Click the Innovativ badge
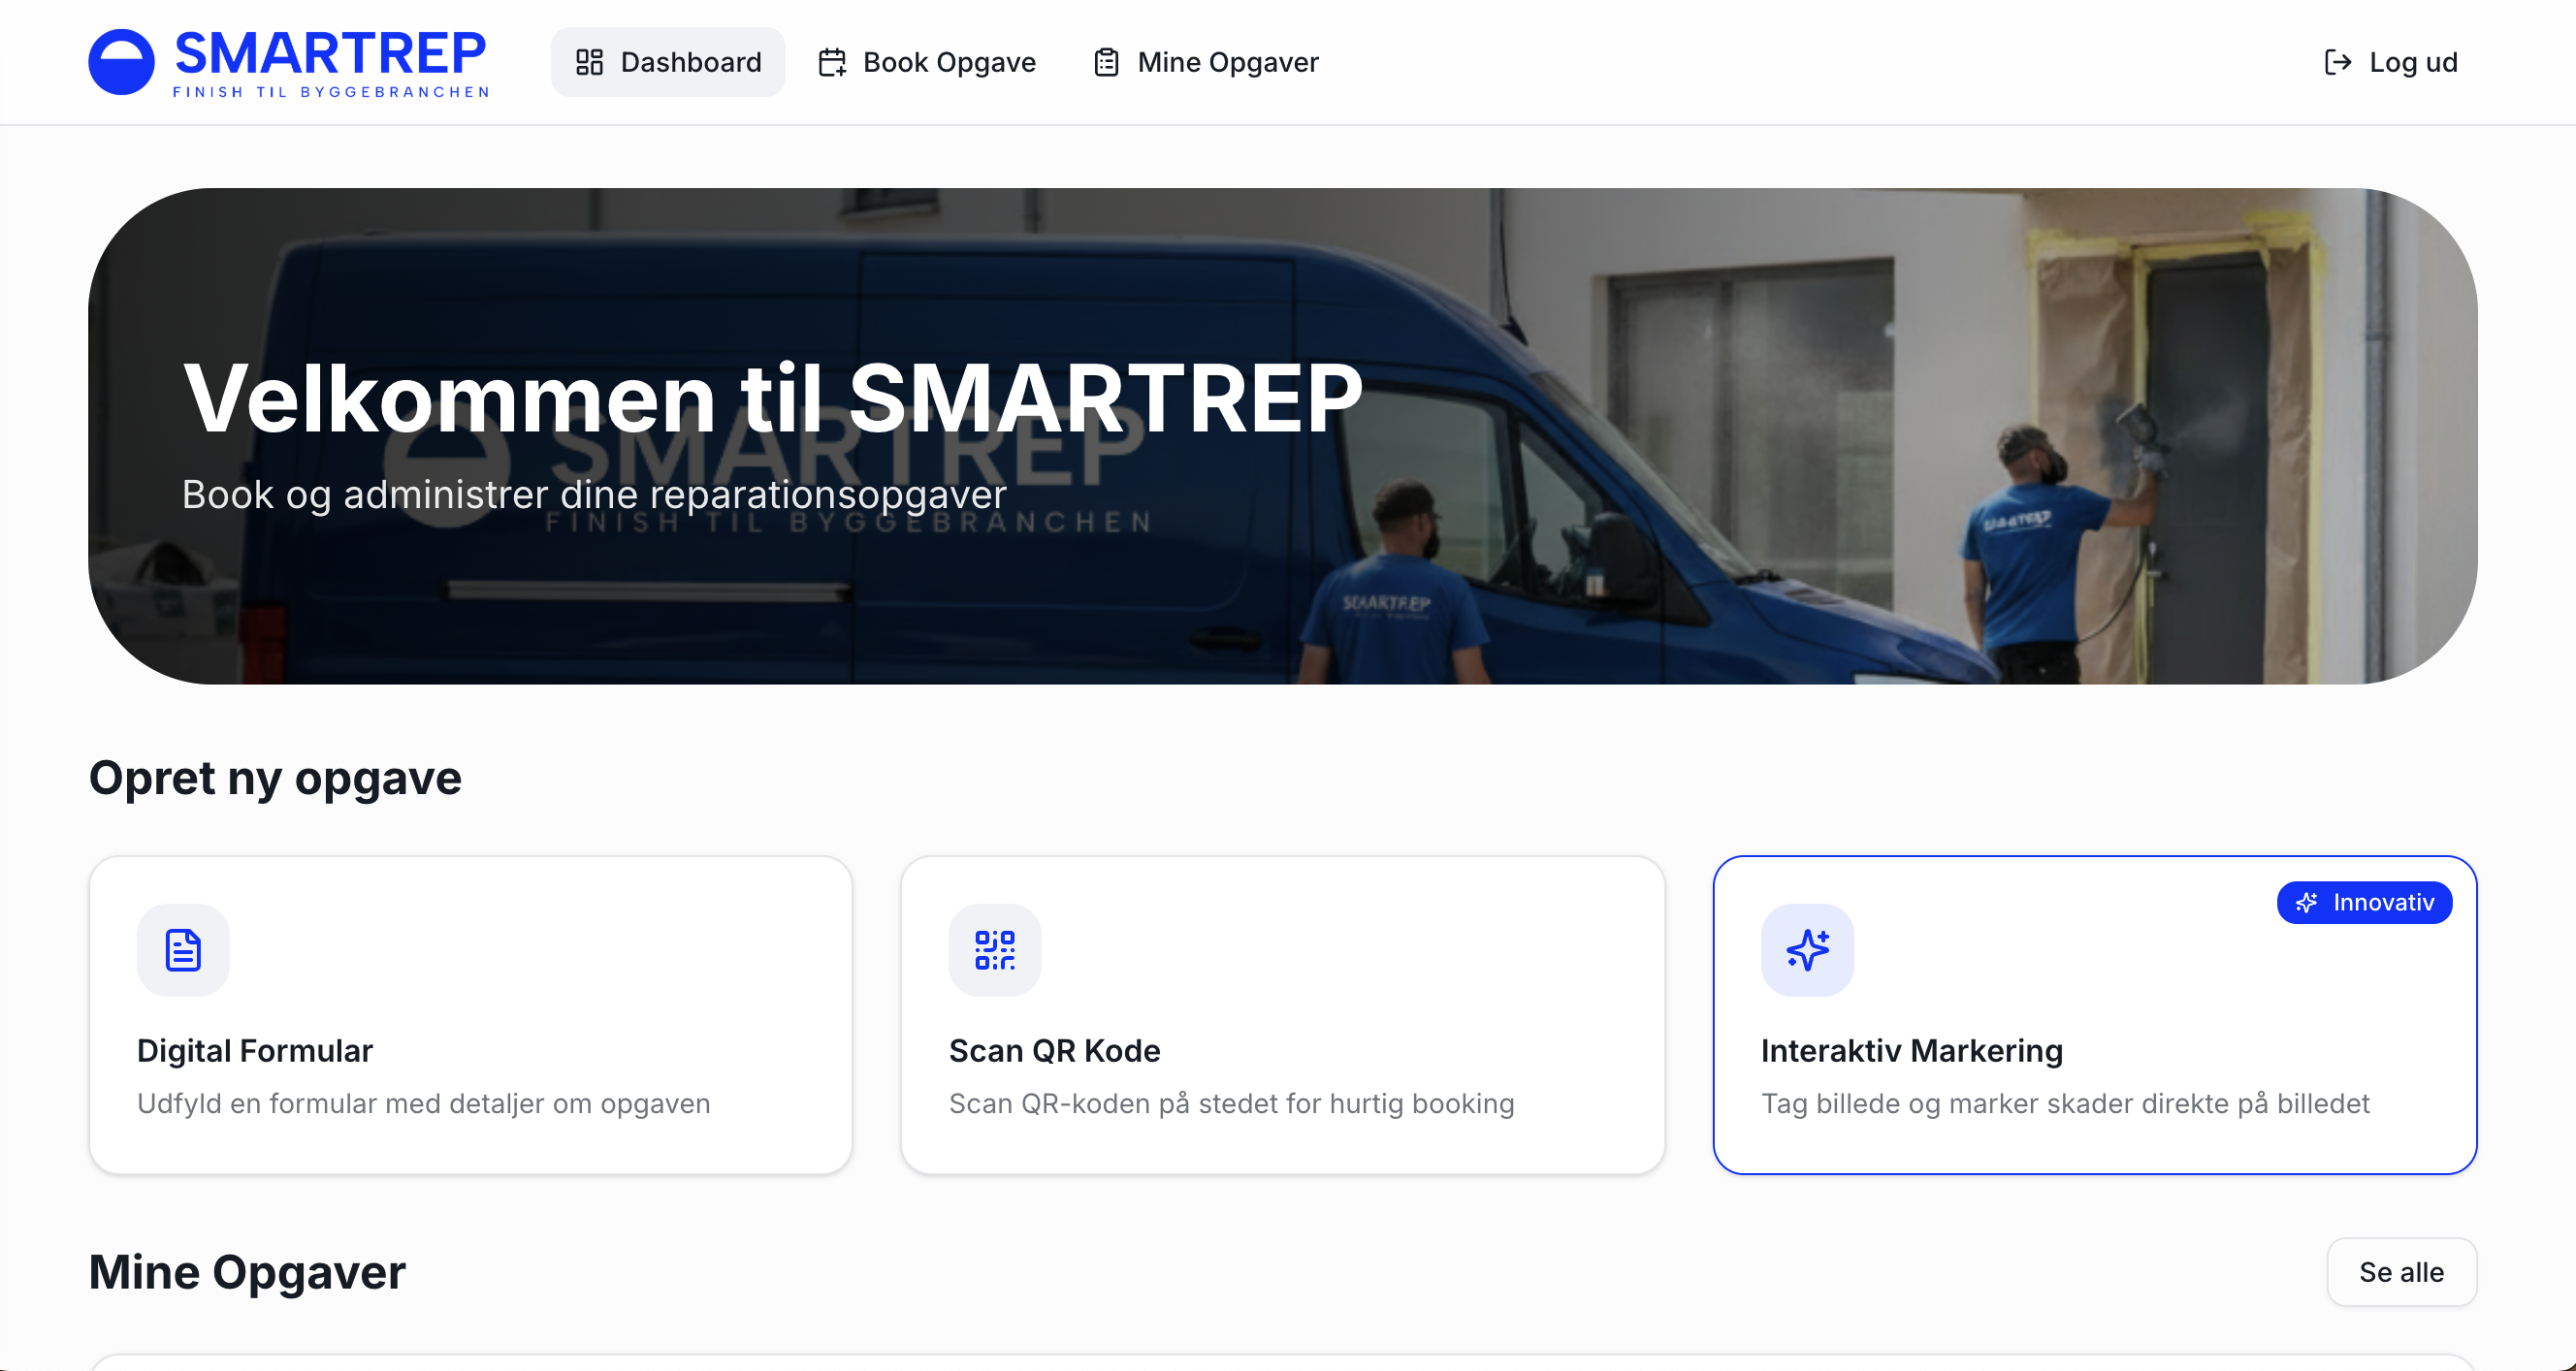Image resolution: width=2576 pixels, height=1371 pixels. [x=2364, y=902]
